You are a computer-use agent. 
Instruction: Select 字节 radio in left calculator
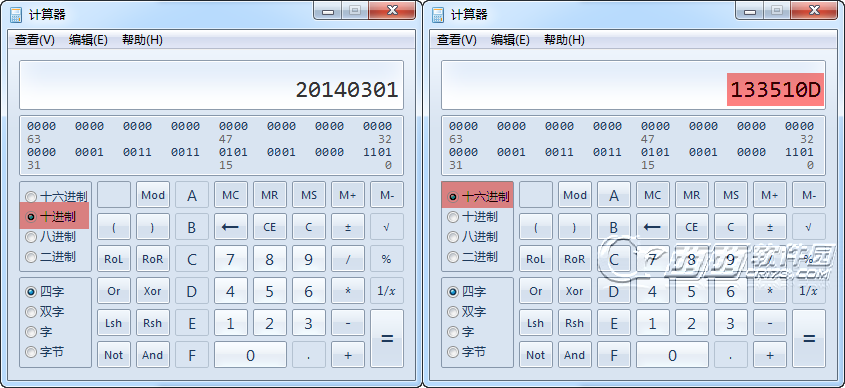click(45, 352)
